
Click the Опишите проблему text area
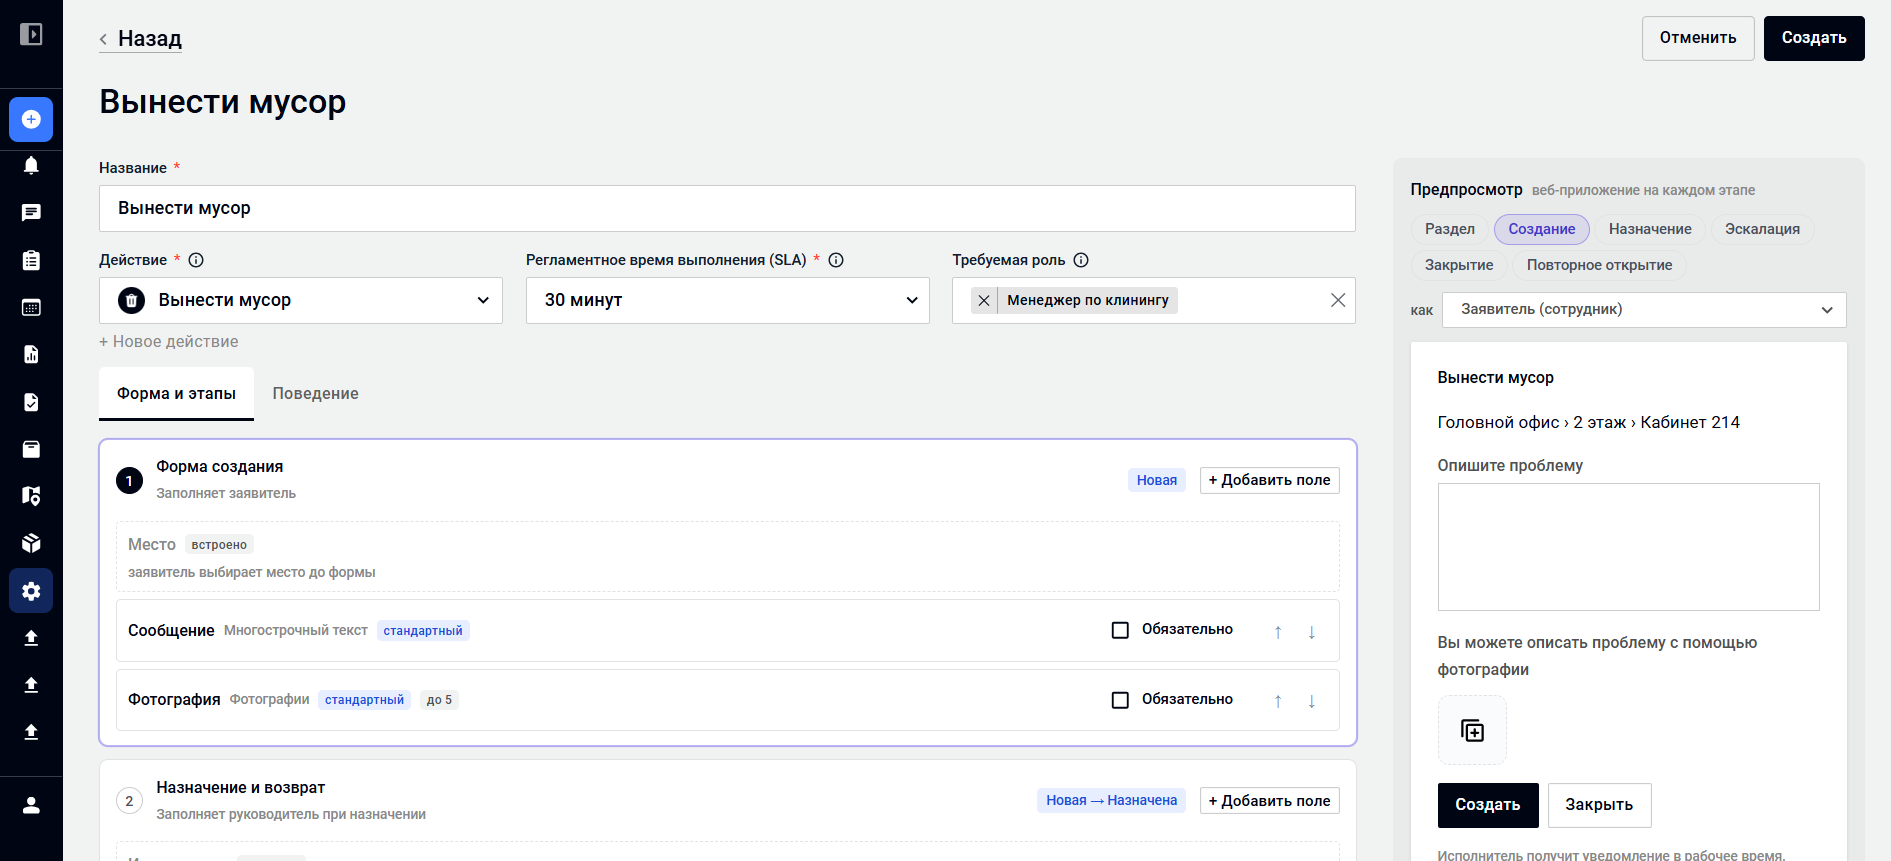tap(1628, 547)
